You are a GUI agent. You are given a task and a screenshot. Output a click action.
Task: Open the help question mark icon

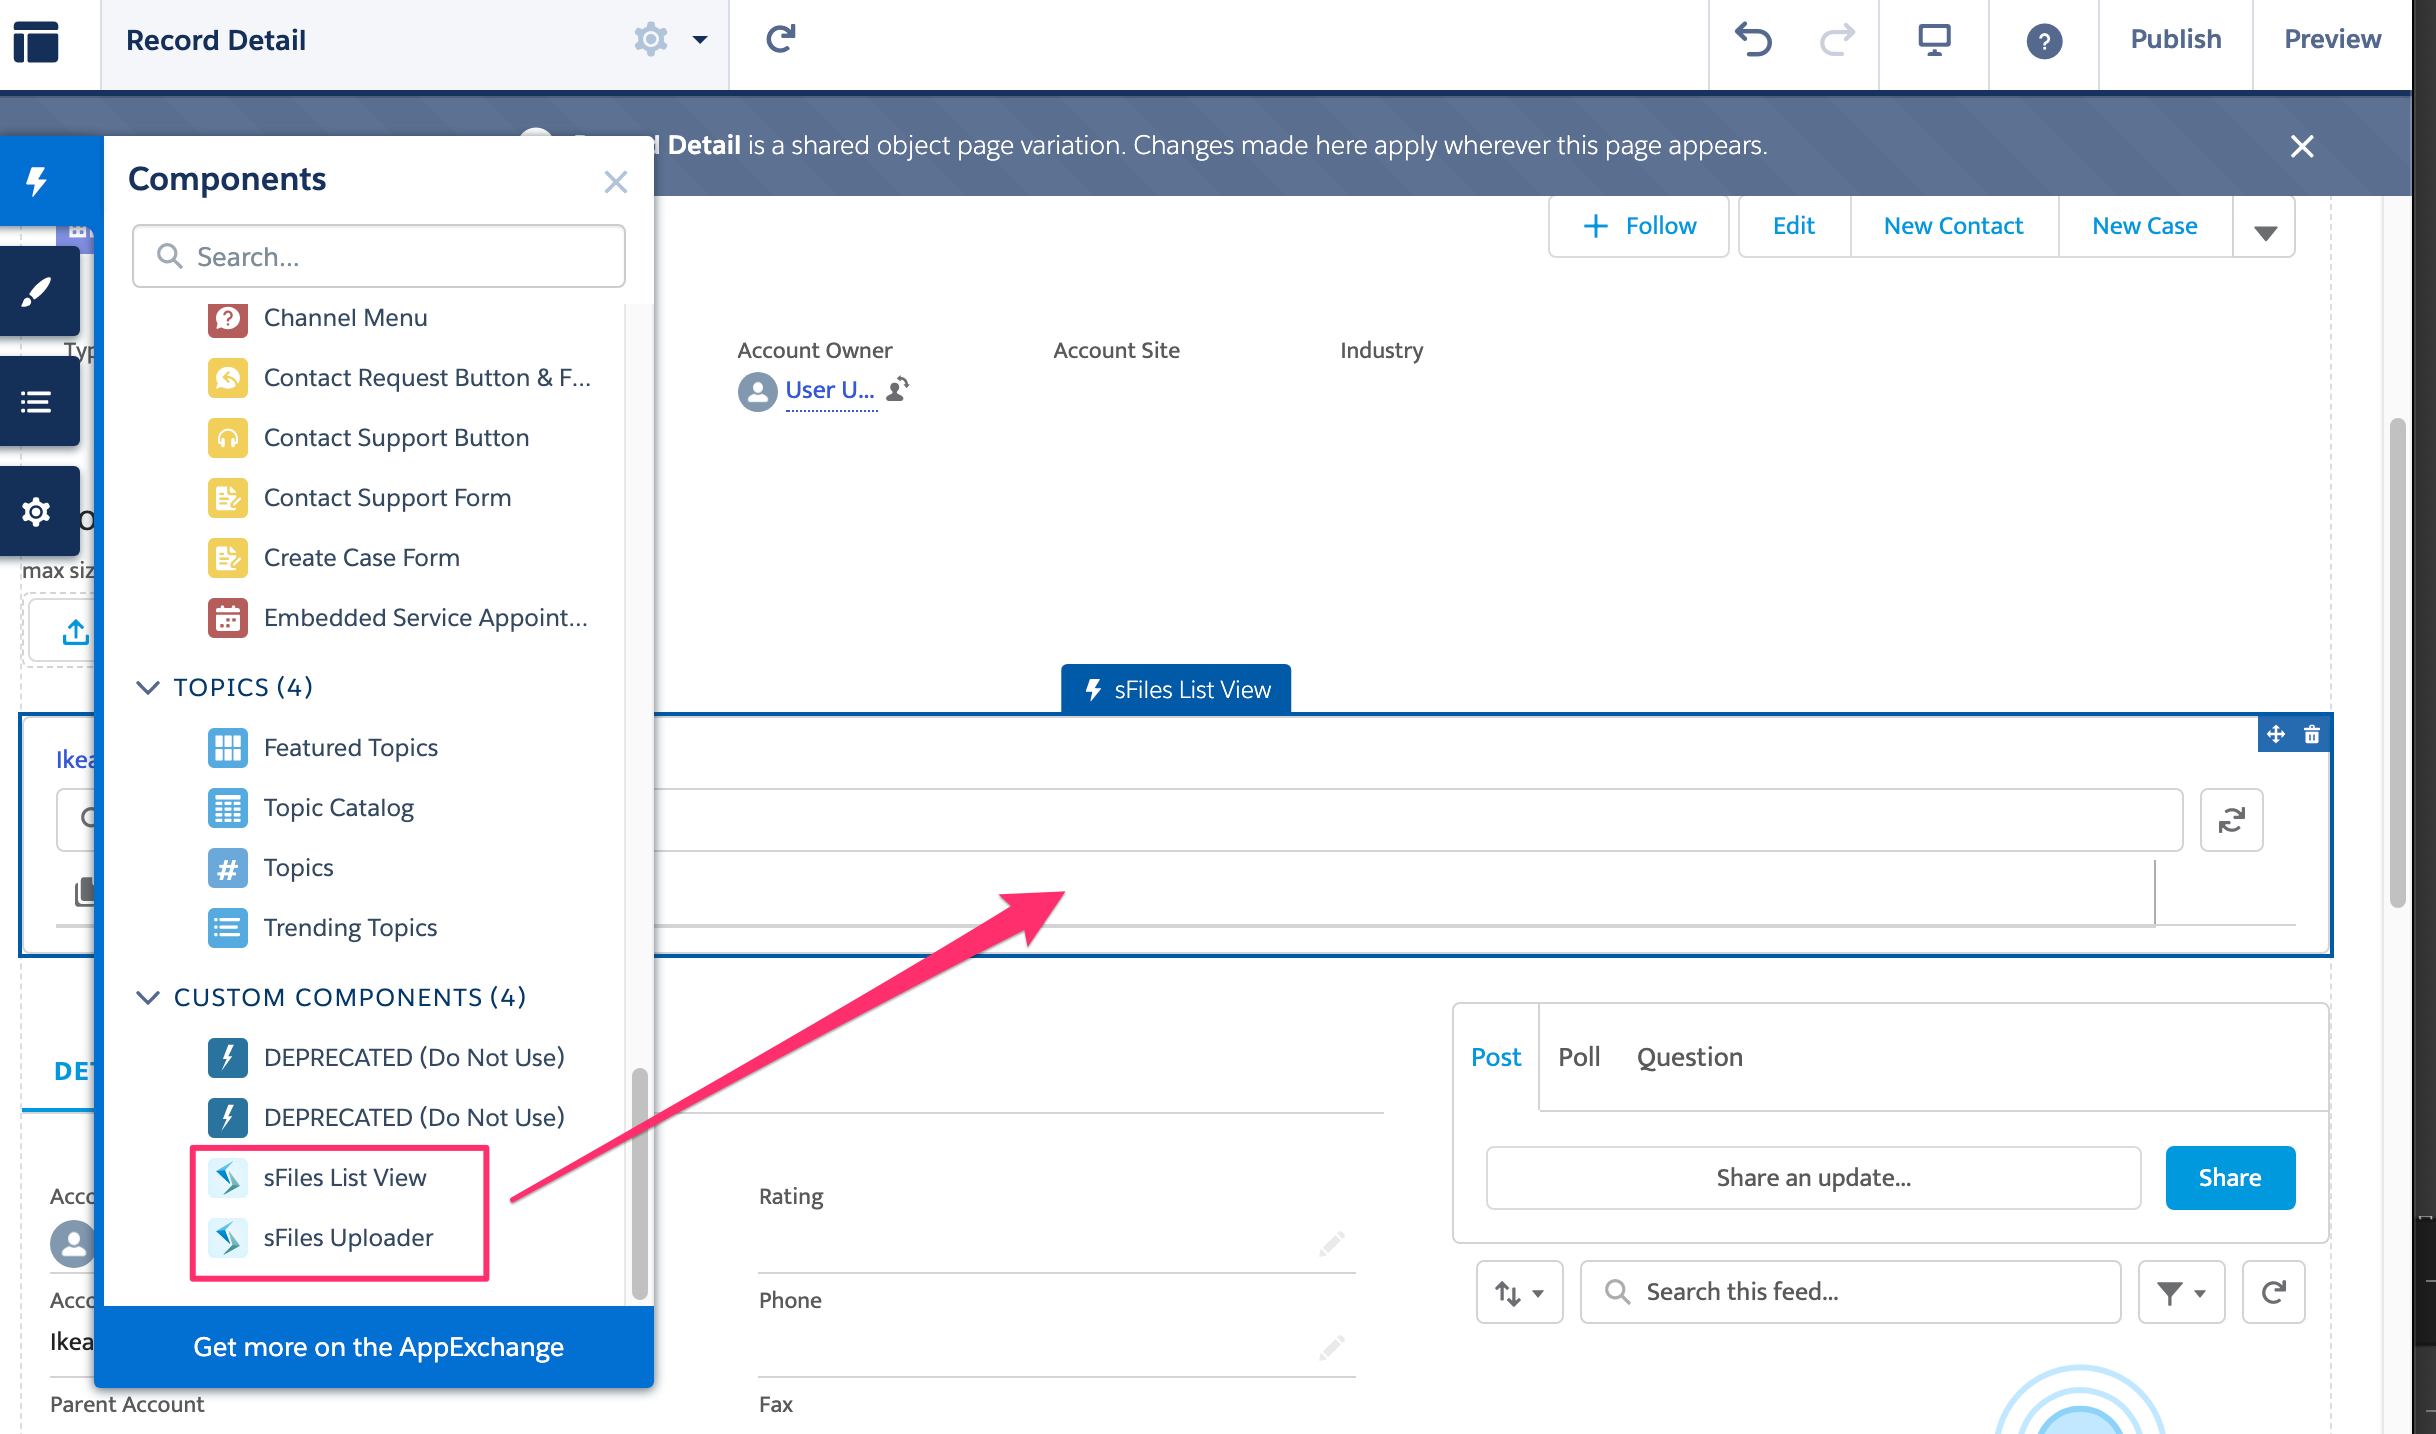coord(2044,41)
